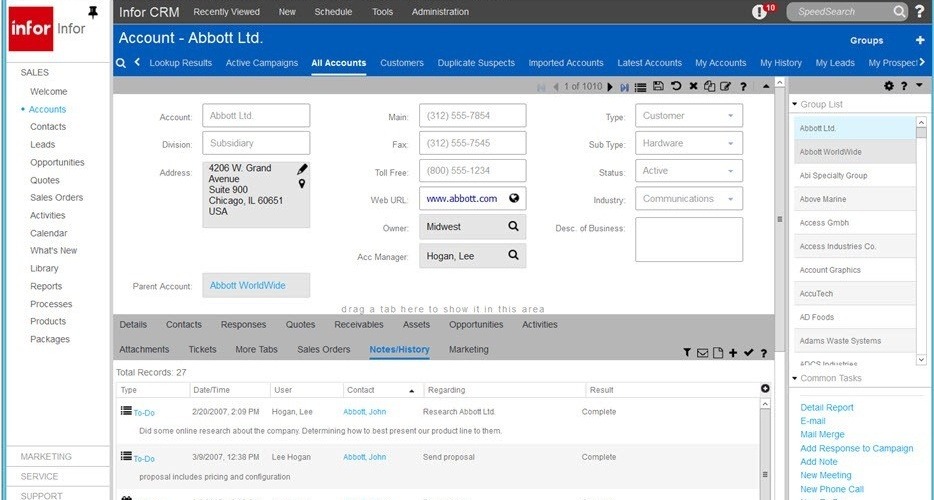Open the Type dropdown showing Customer

689,116
